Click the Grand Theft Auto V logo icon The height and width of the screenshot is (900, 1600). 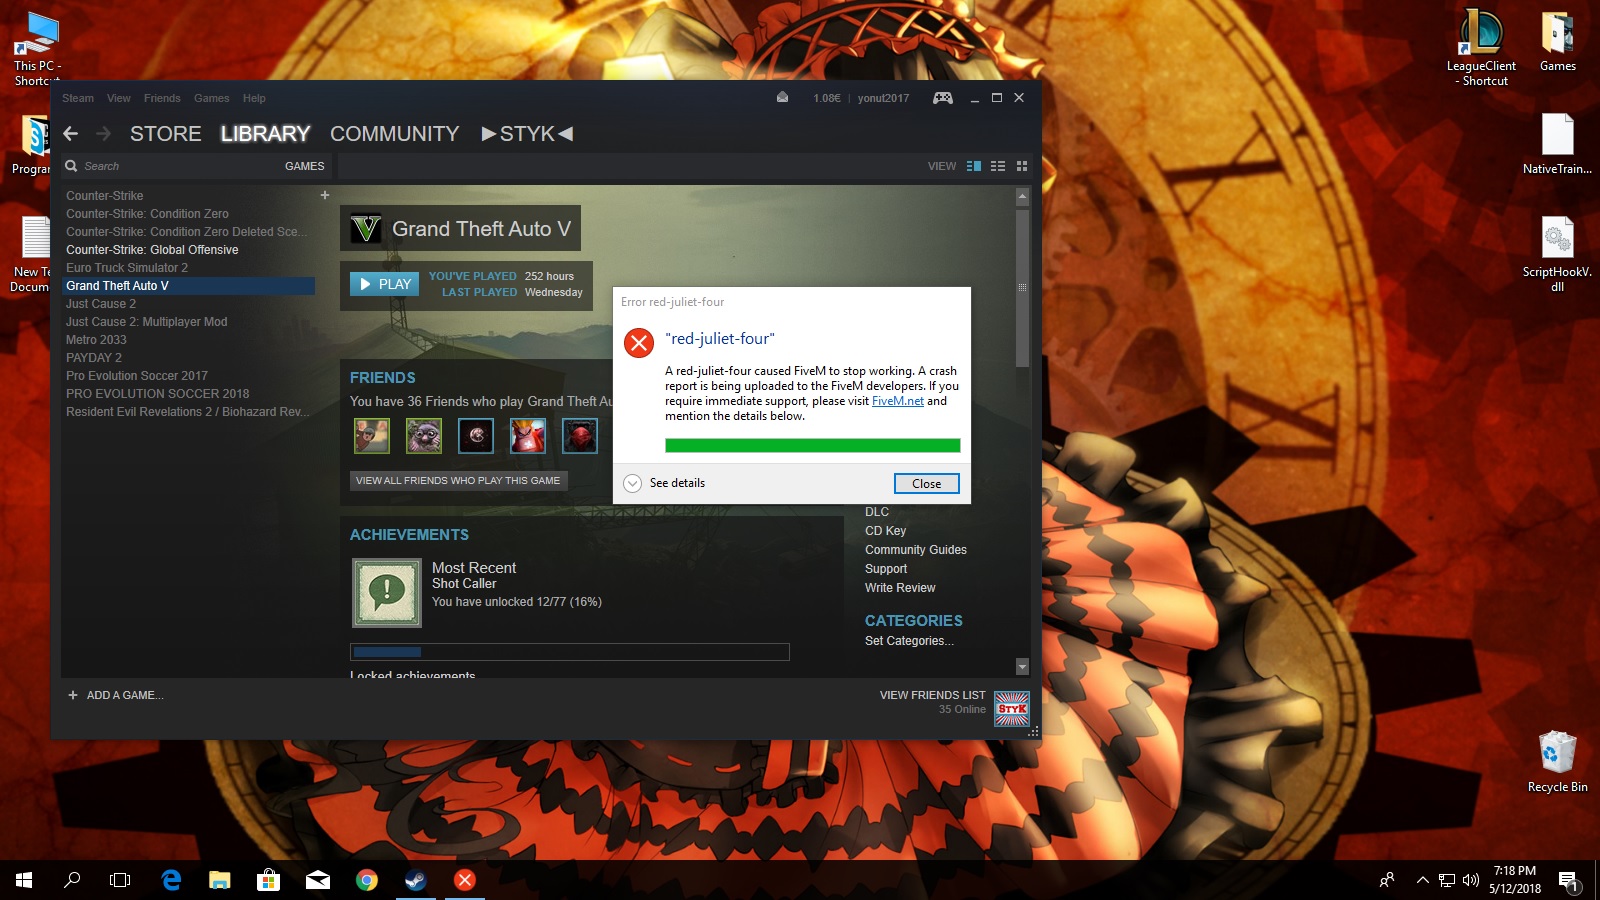[366, 229]
